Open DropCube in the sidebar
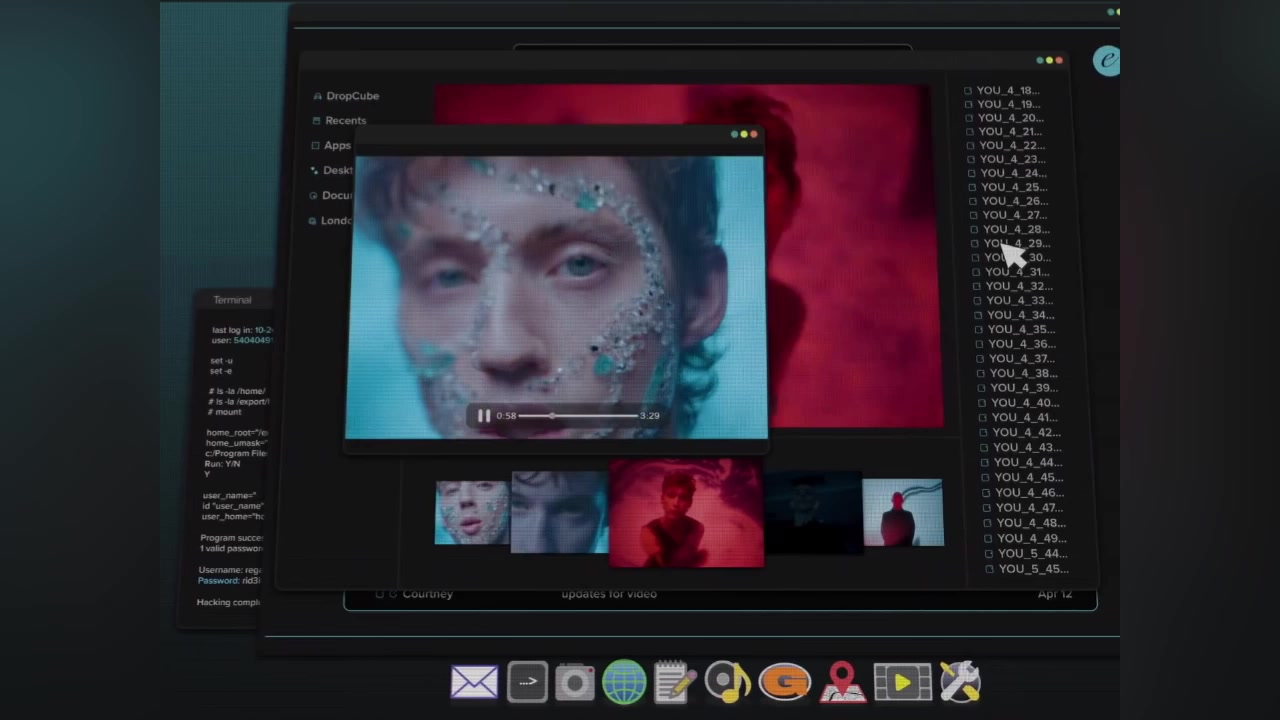 352,96
